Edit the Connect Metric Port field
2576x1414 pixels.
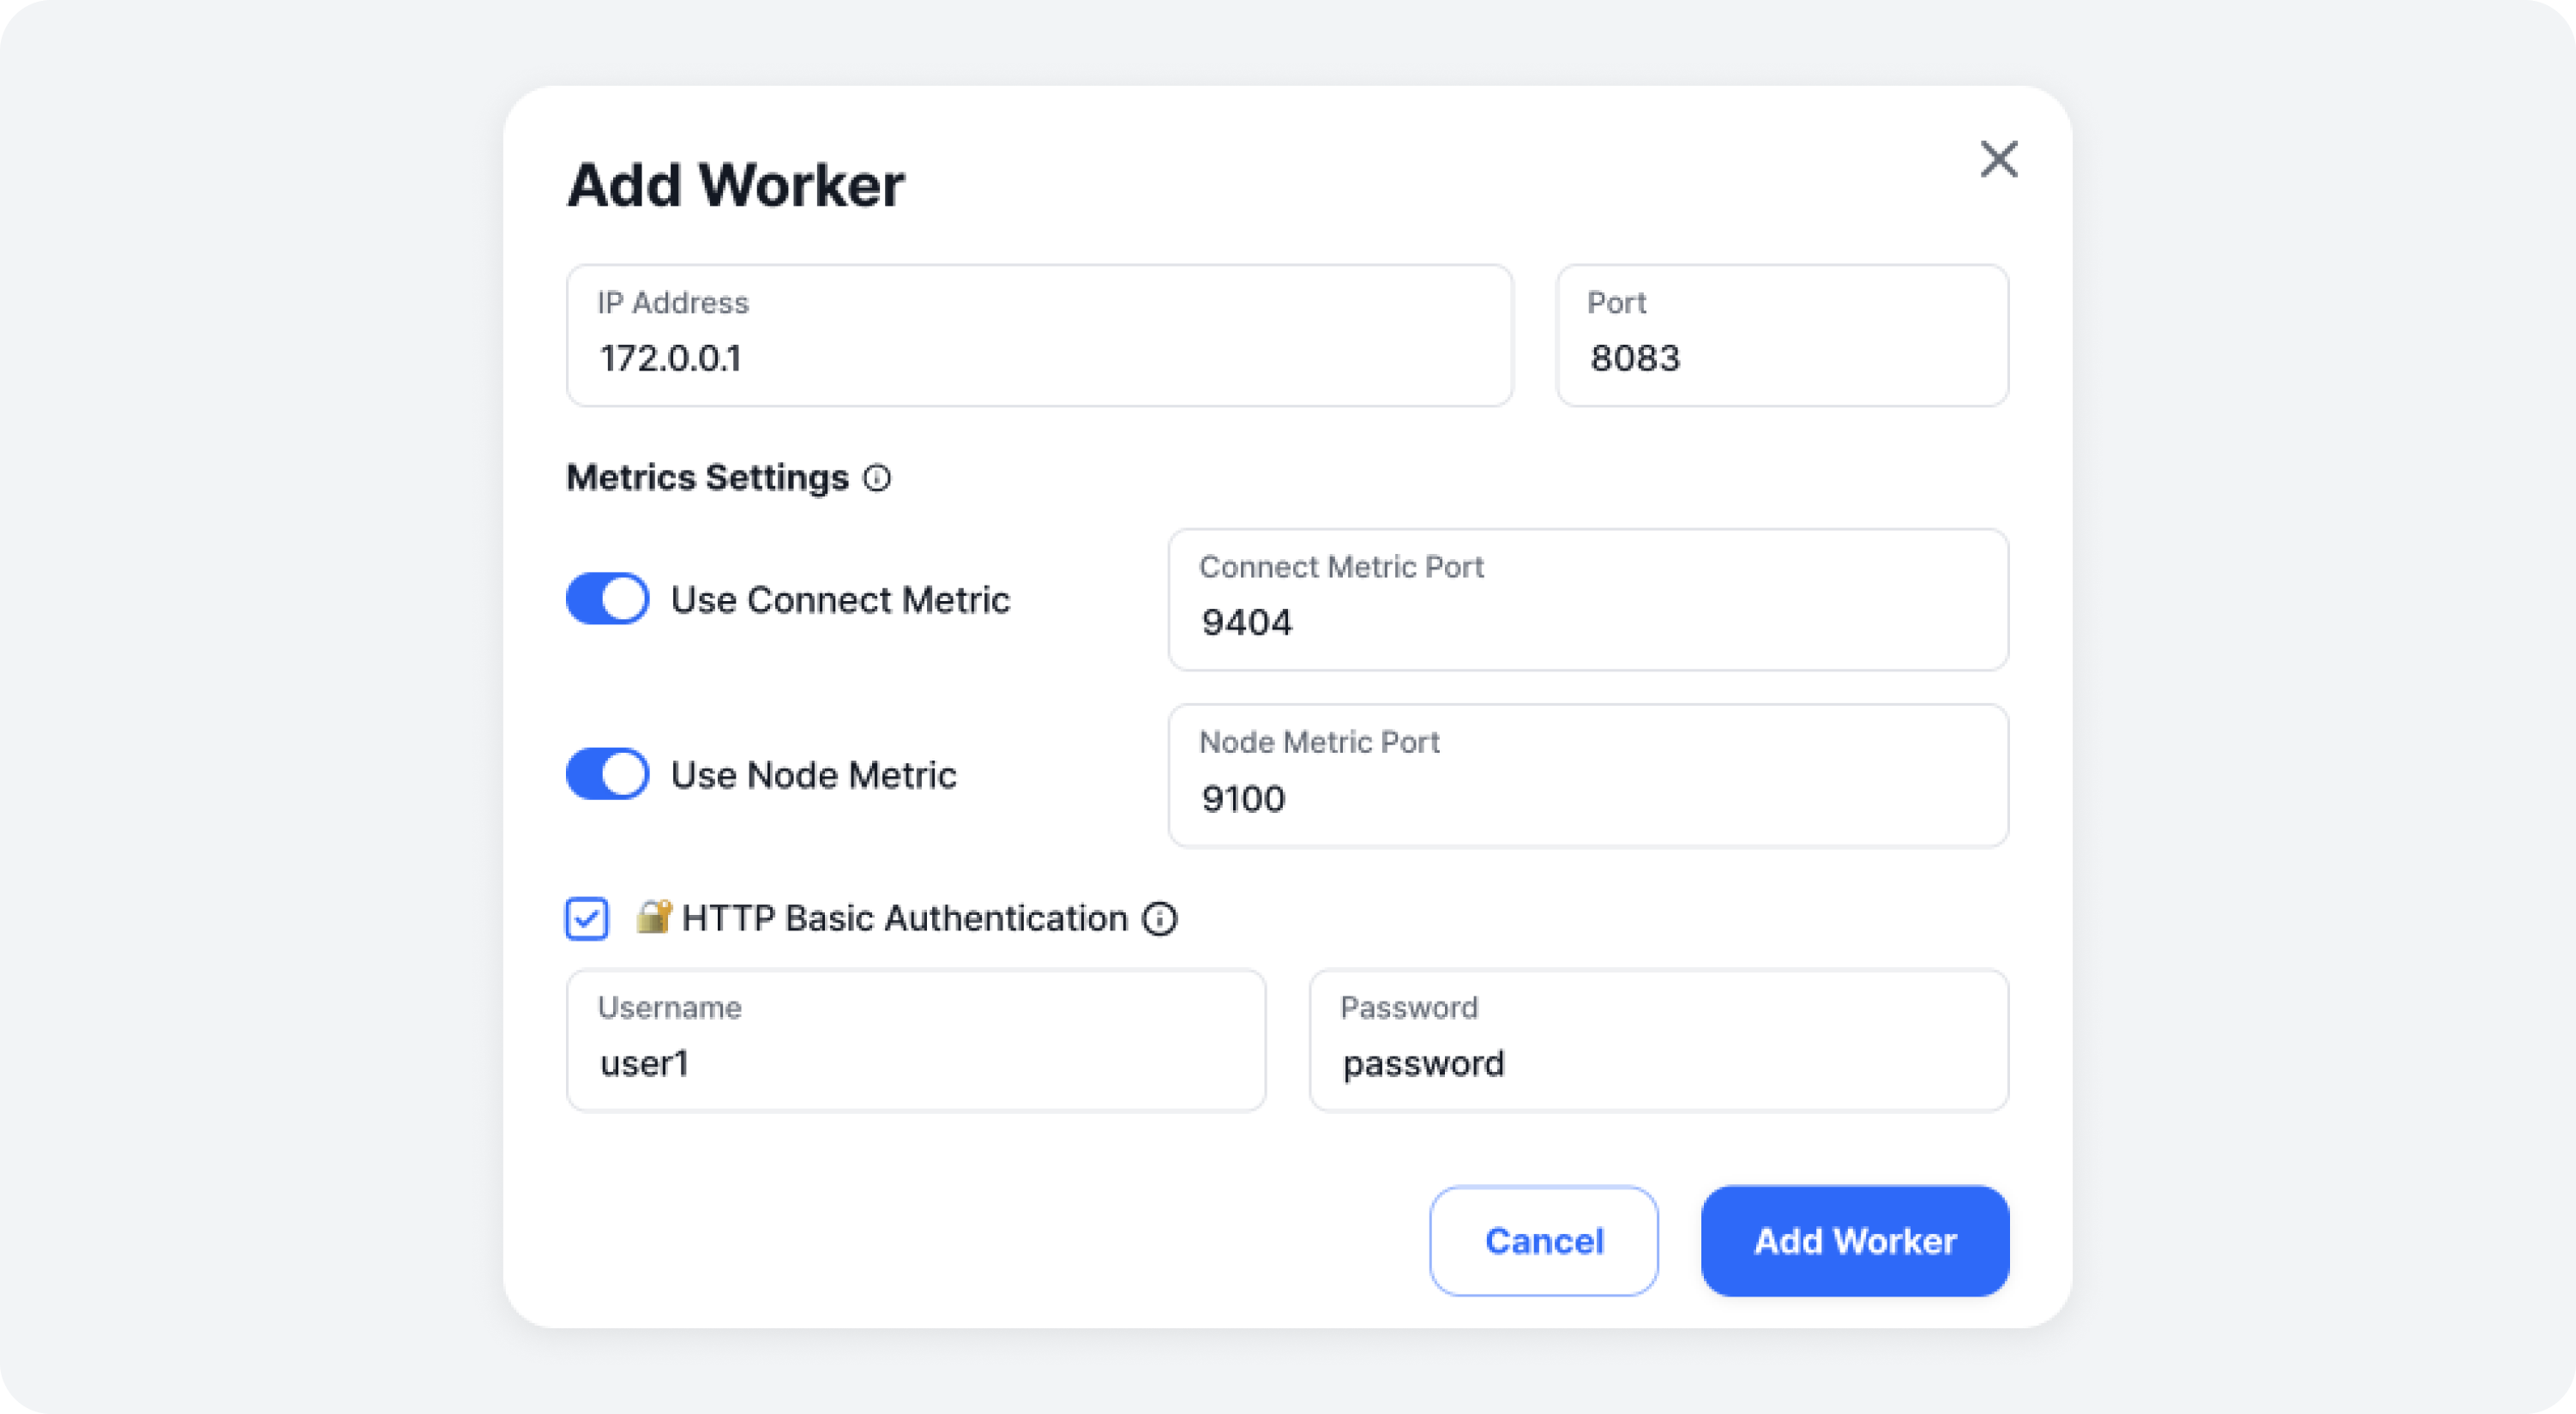click(1588, 600)
